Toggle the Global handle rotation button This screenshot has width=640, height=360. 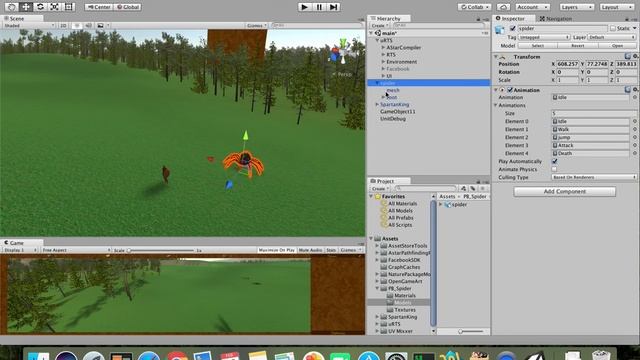[128, 7]
